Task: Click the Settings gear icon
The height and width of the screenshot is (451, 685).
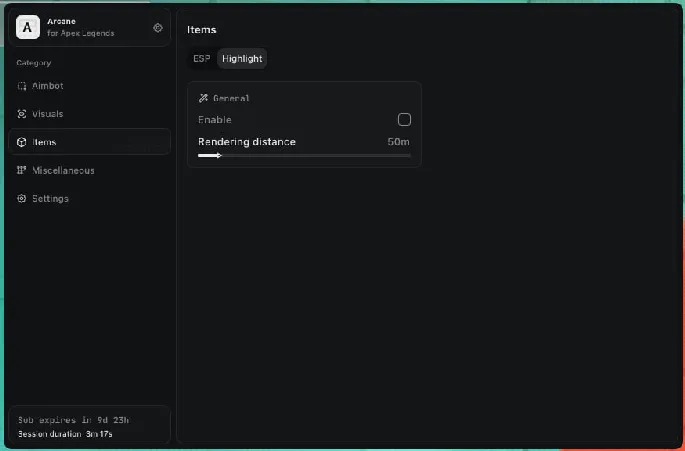Action: (x=22, y=198)
